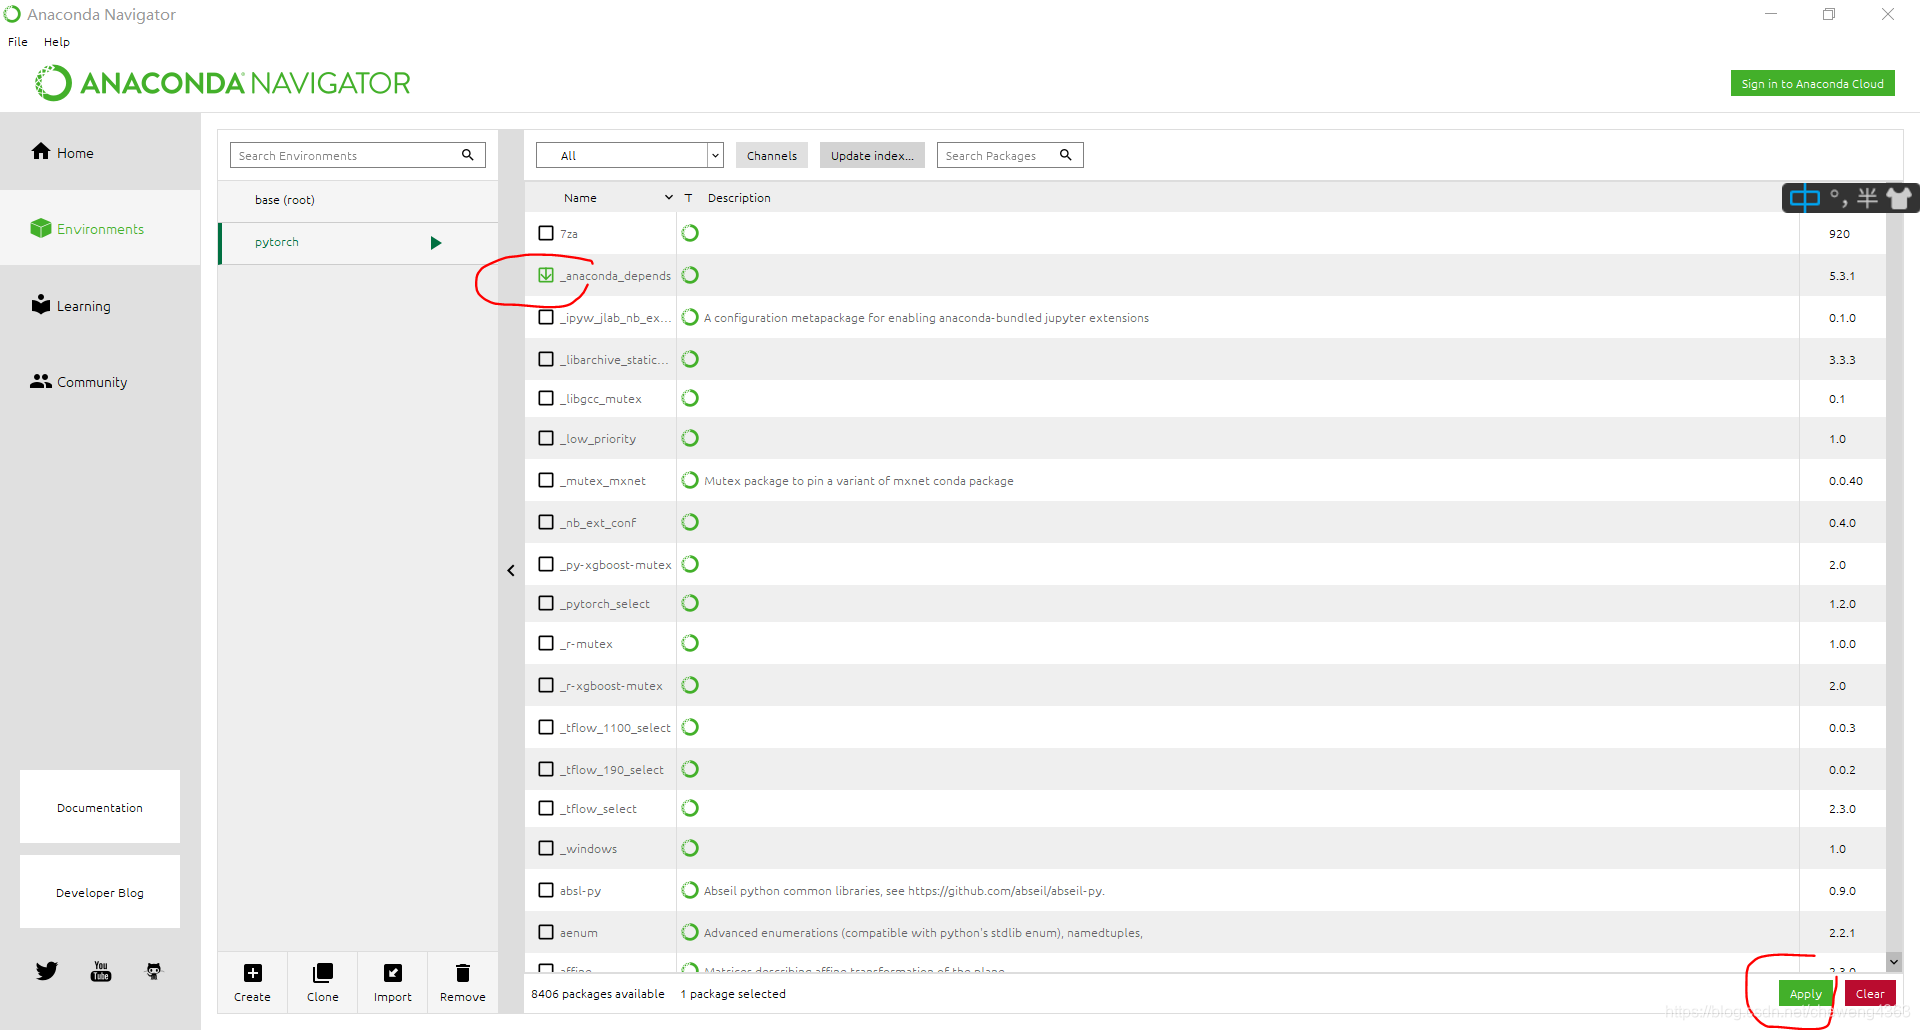The image size is (1920, 1030).
Task: Open the GitHub link icon
Action: click(154, 971)
